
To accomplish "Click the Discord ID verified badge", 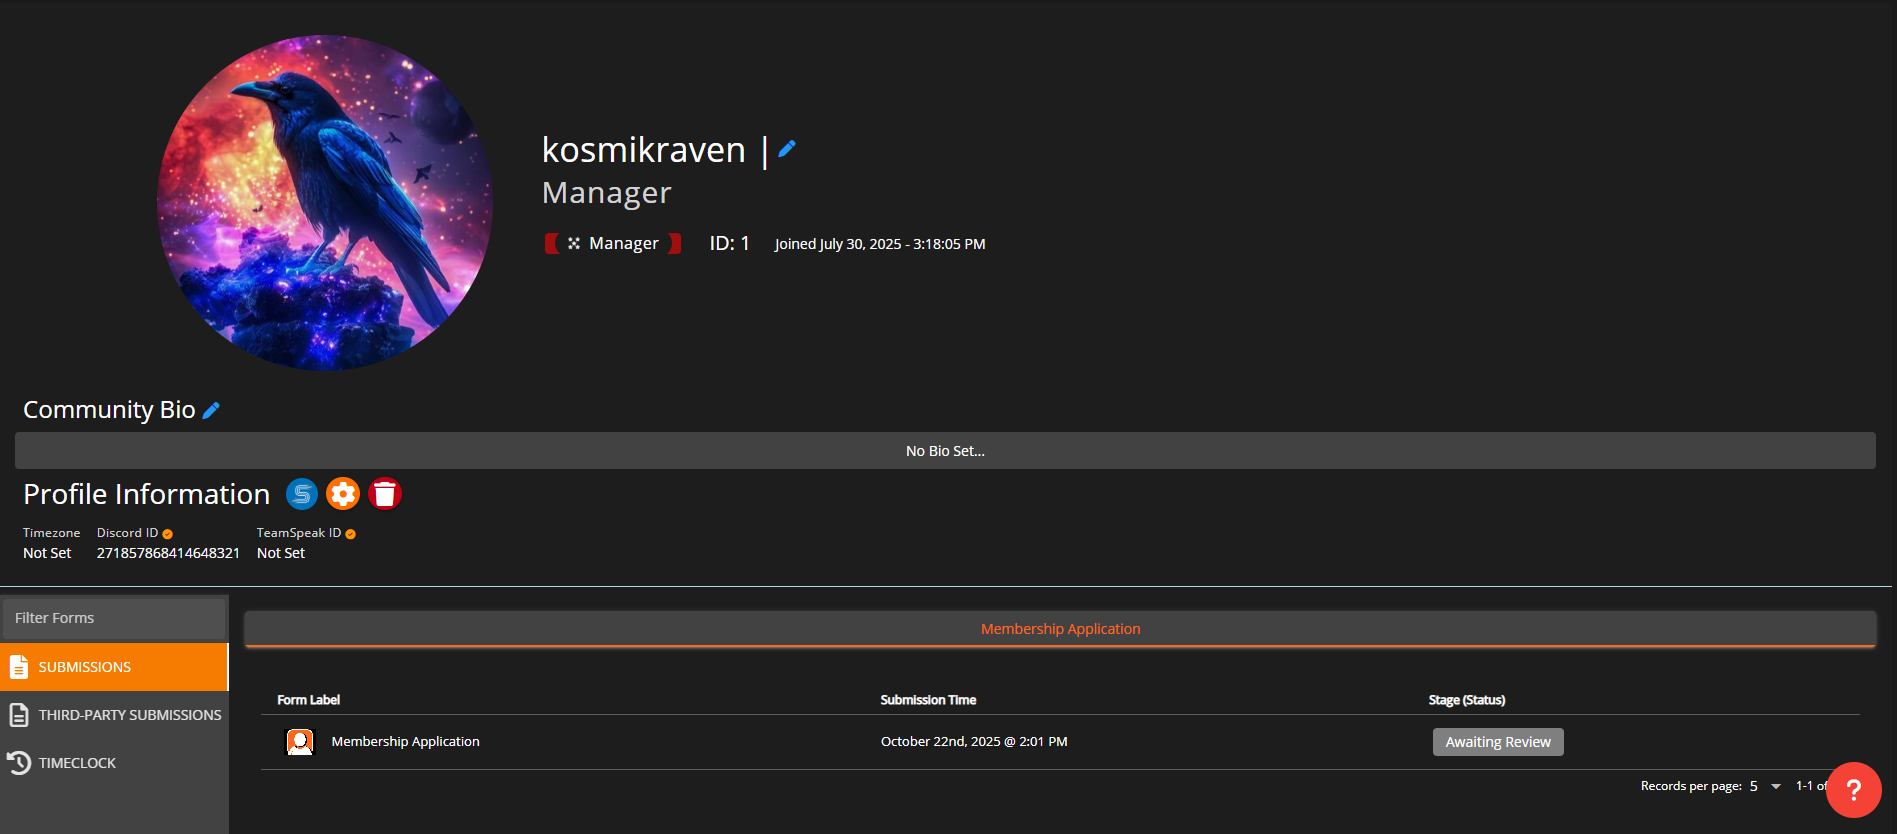I will pyautogui.click(x=168, y=534).
